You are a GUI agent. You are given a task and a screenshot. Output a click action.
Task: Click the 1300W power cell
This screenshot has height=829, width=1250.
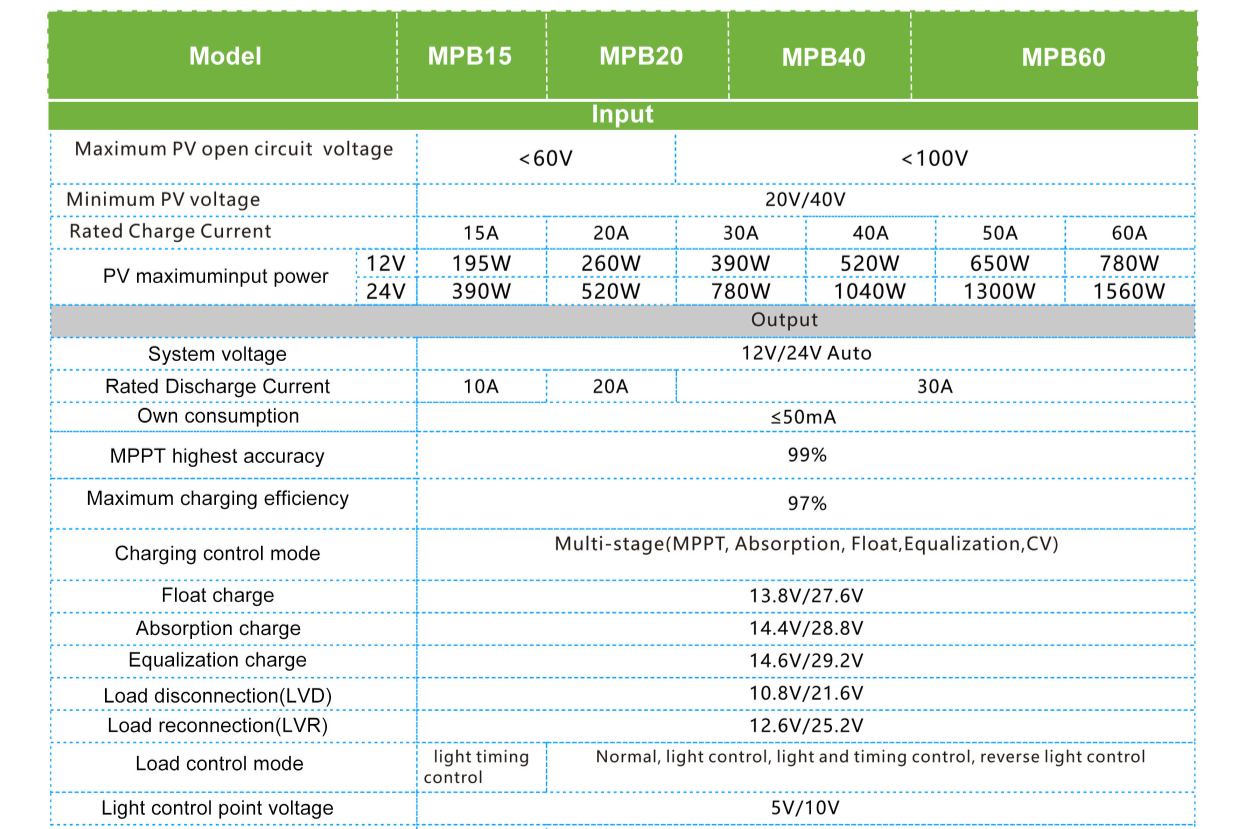pyautogui.click(x=1000, y=292)
